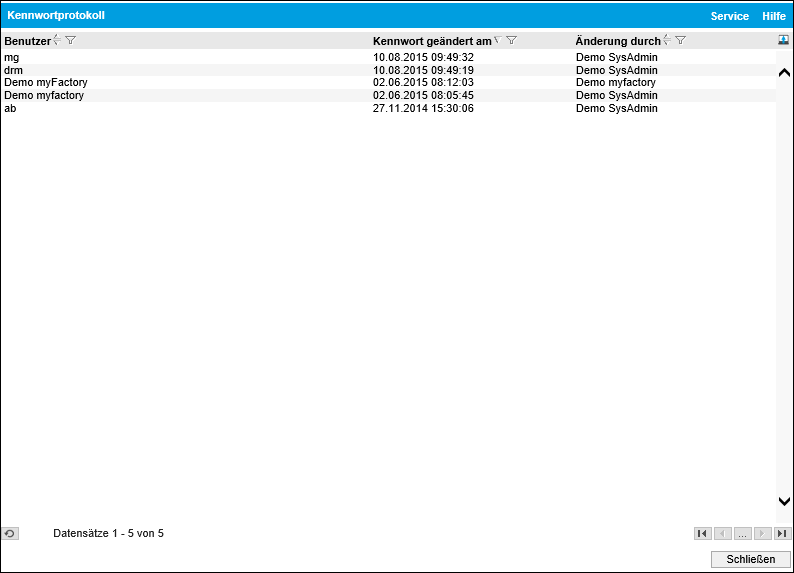Select the Änderung durch column header

pos(618,41)
